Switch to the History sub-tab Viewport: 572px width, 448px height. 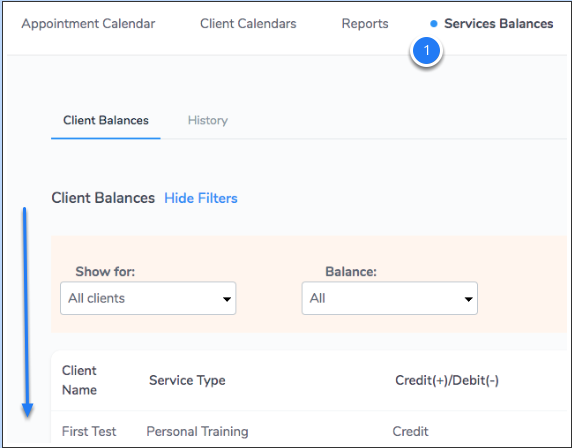pyautogui.click(x=208, y=120)
